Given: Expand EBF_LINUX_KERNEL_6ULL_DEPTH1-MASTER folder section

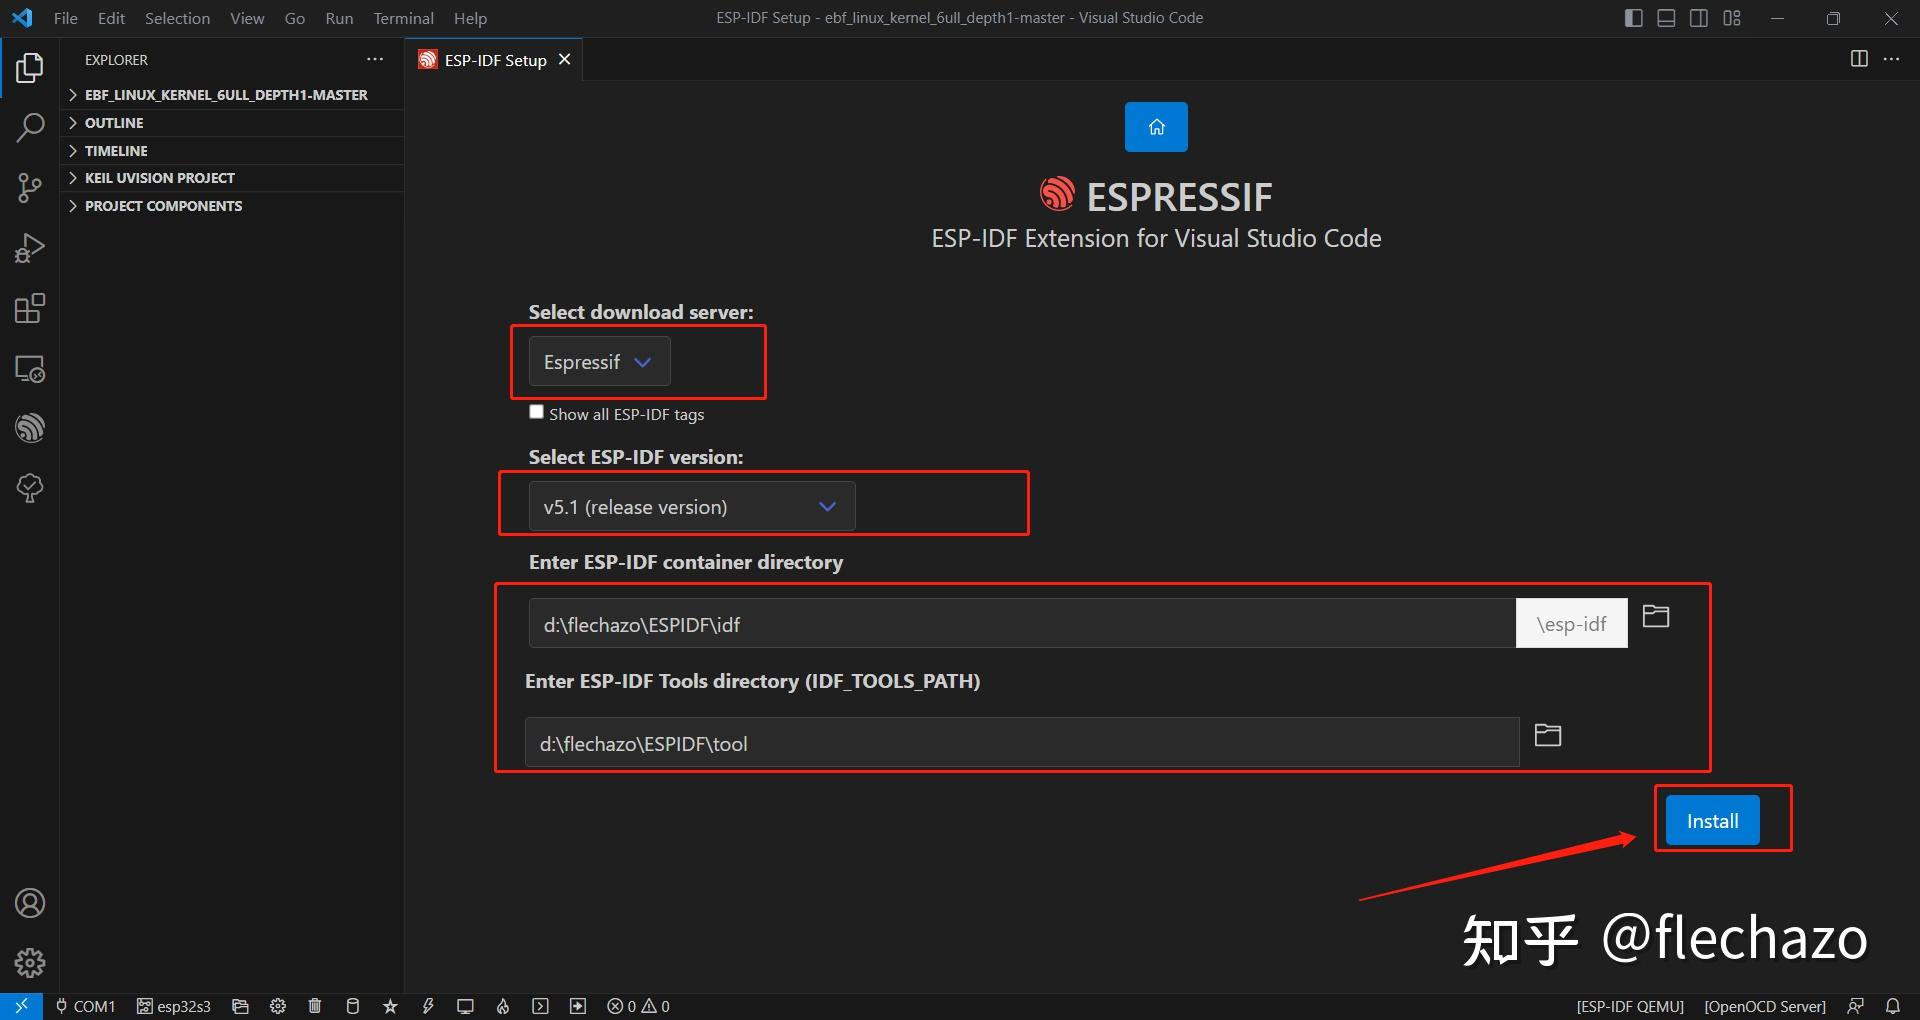Looking at the screenshot, I should [x=232, y=95].
